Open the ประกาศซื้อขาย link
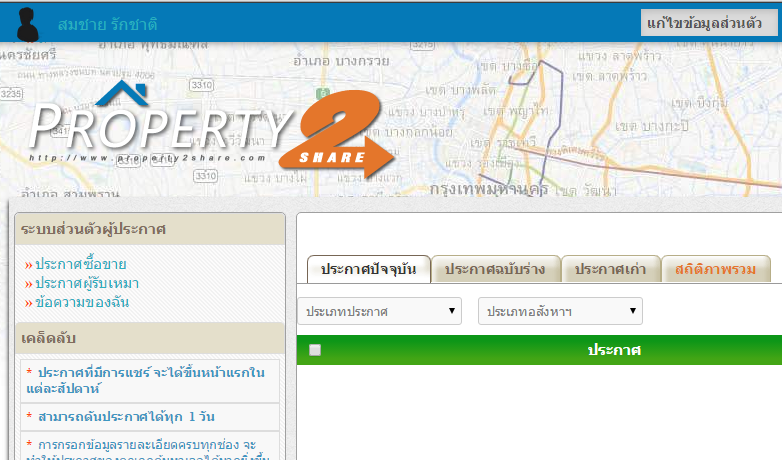Image resolution: width=782 pixels, height=460 pixels. tap(81, 264)
